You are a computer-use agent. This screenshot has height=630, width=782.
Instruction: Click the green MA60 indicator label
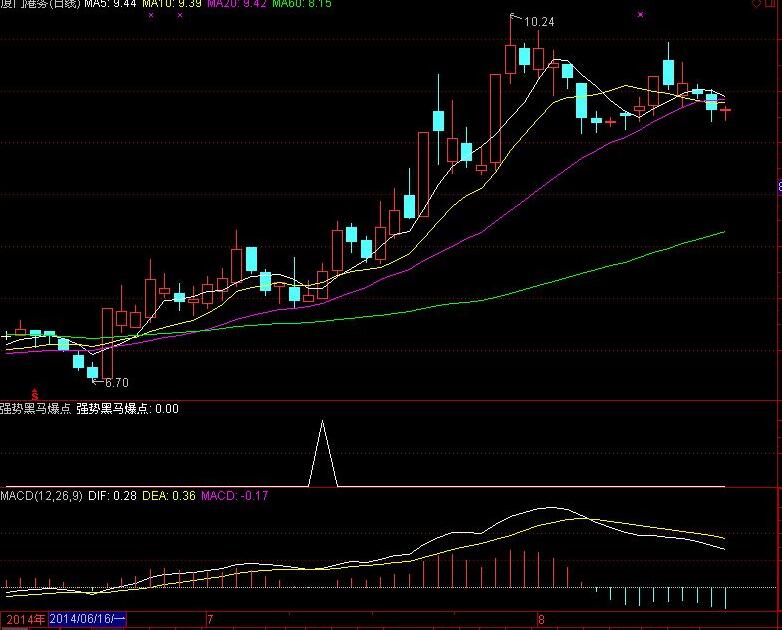pyautogui.click(x=301, y=5)
